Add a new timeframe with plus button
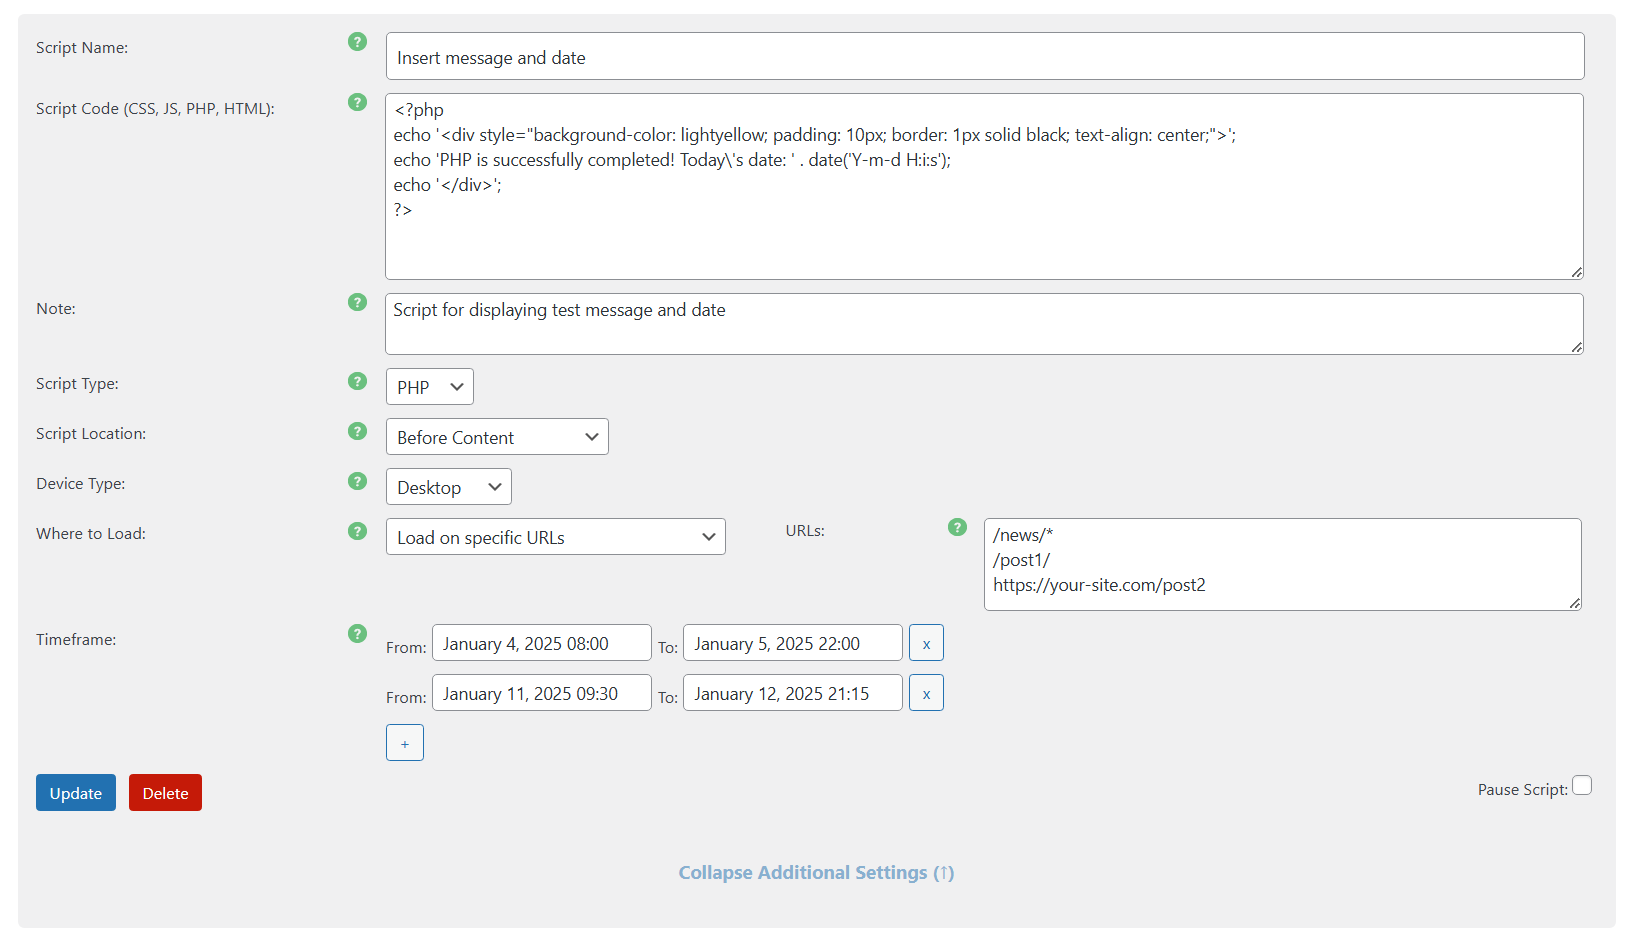 [405, 743]
